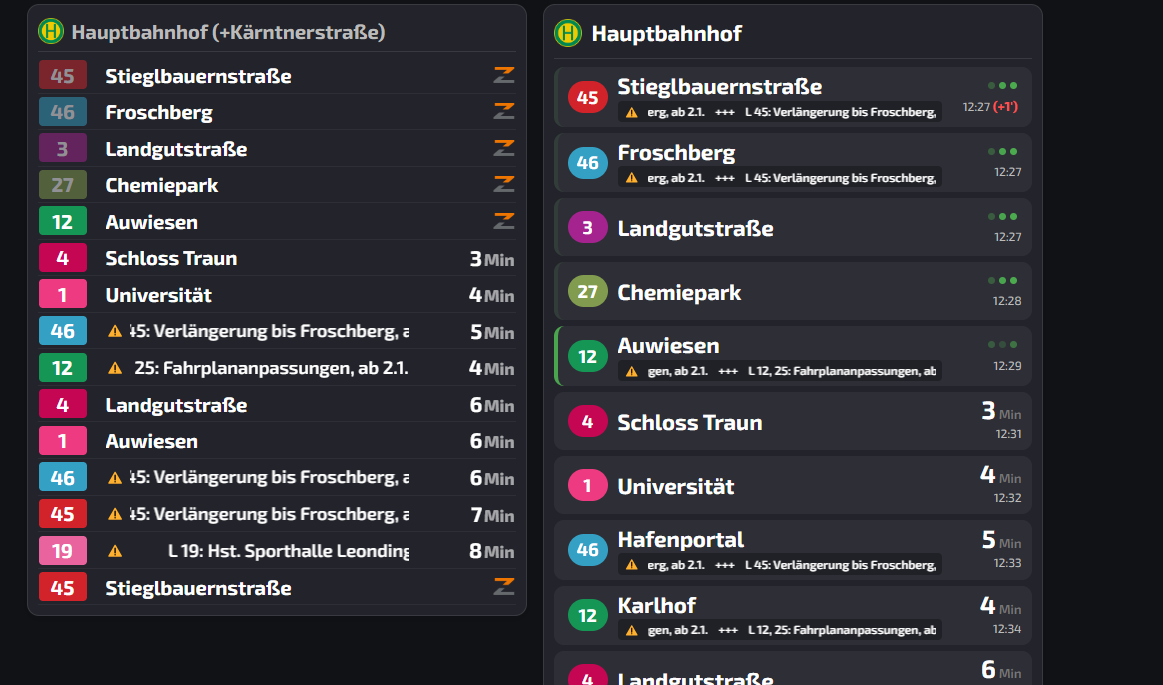1163x685 pixels.
Task: Click the "Hauptbahnhof" title of the right panel
Action: (667, 33)
